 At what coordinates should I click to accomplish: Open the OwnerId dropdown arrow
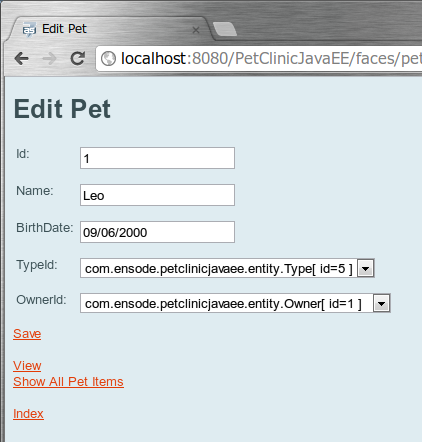pyautogui.click(x=381, y=303)
